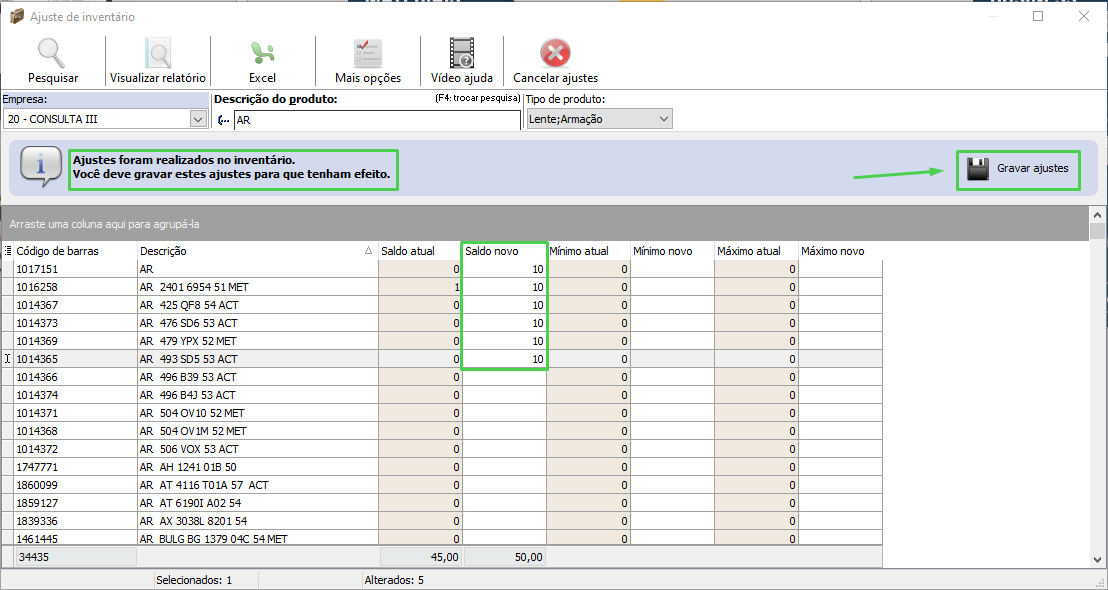Click the 45,00 Saldo atual total

click(421, 557)
